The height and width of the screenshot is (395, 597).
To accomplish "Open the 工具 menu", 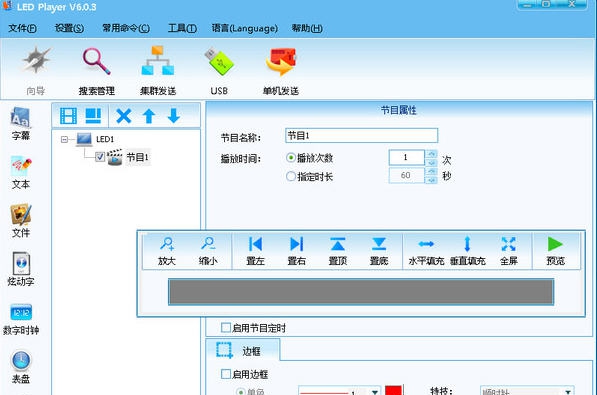I will coord(182,28).
